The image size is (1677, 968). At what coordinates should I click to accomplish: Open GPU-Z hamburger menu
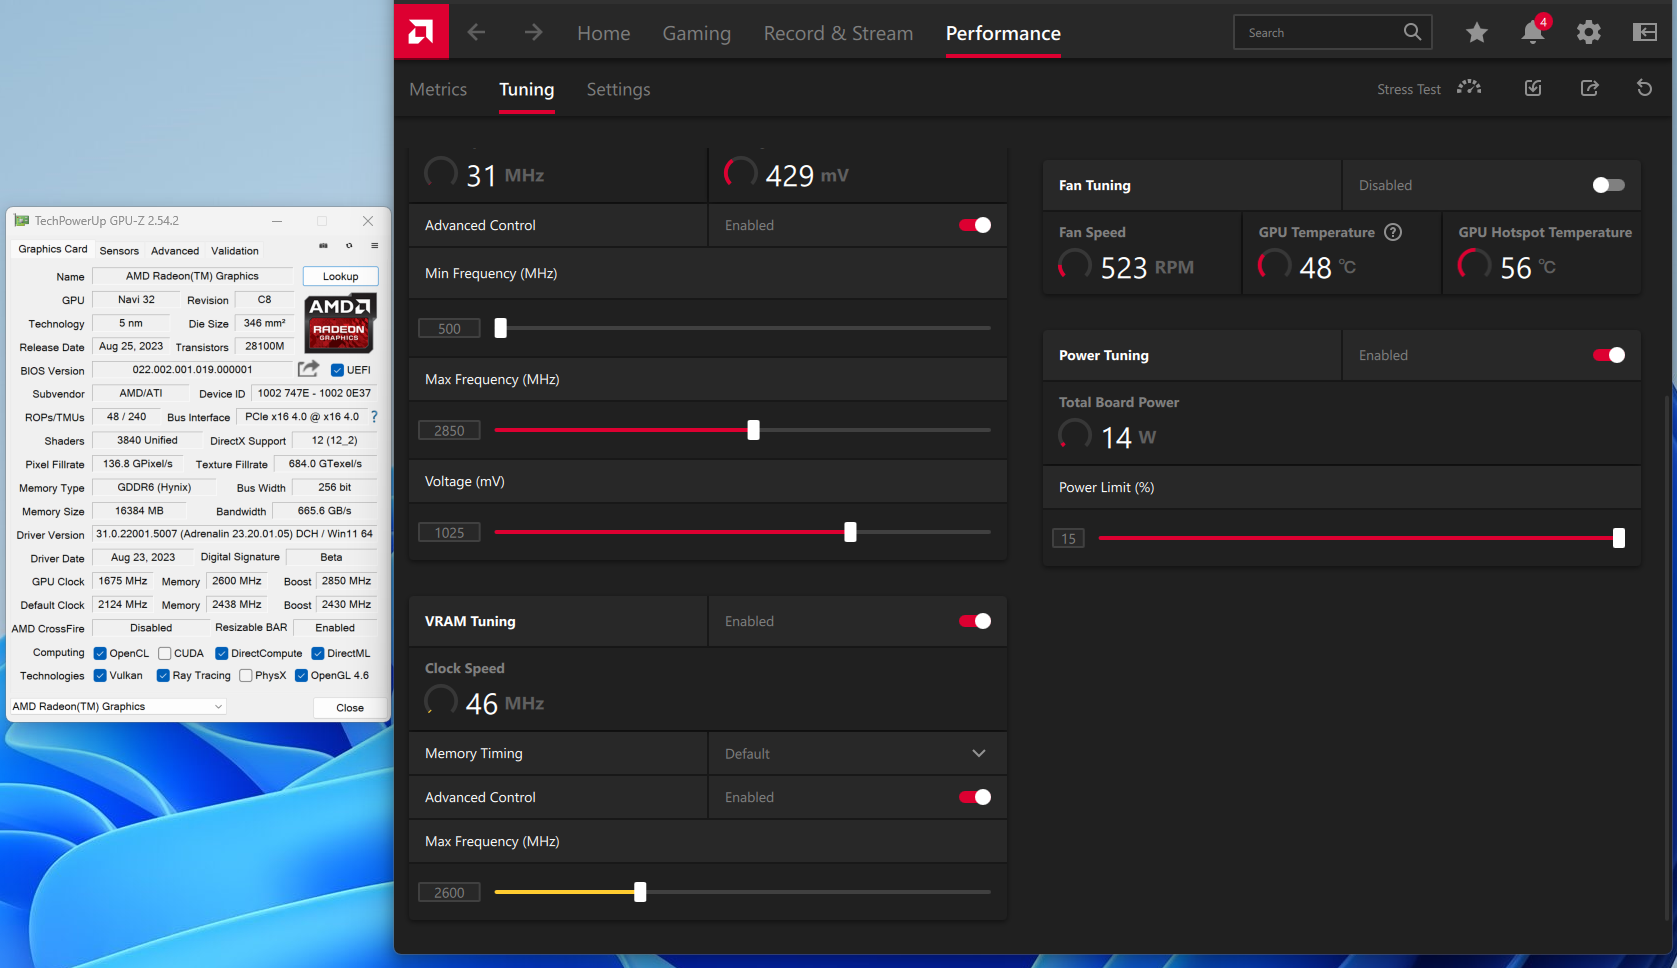point(375,246)
